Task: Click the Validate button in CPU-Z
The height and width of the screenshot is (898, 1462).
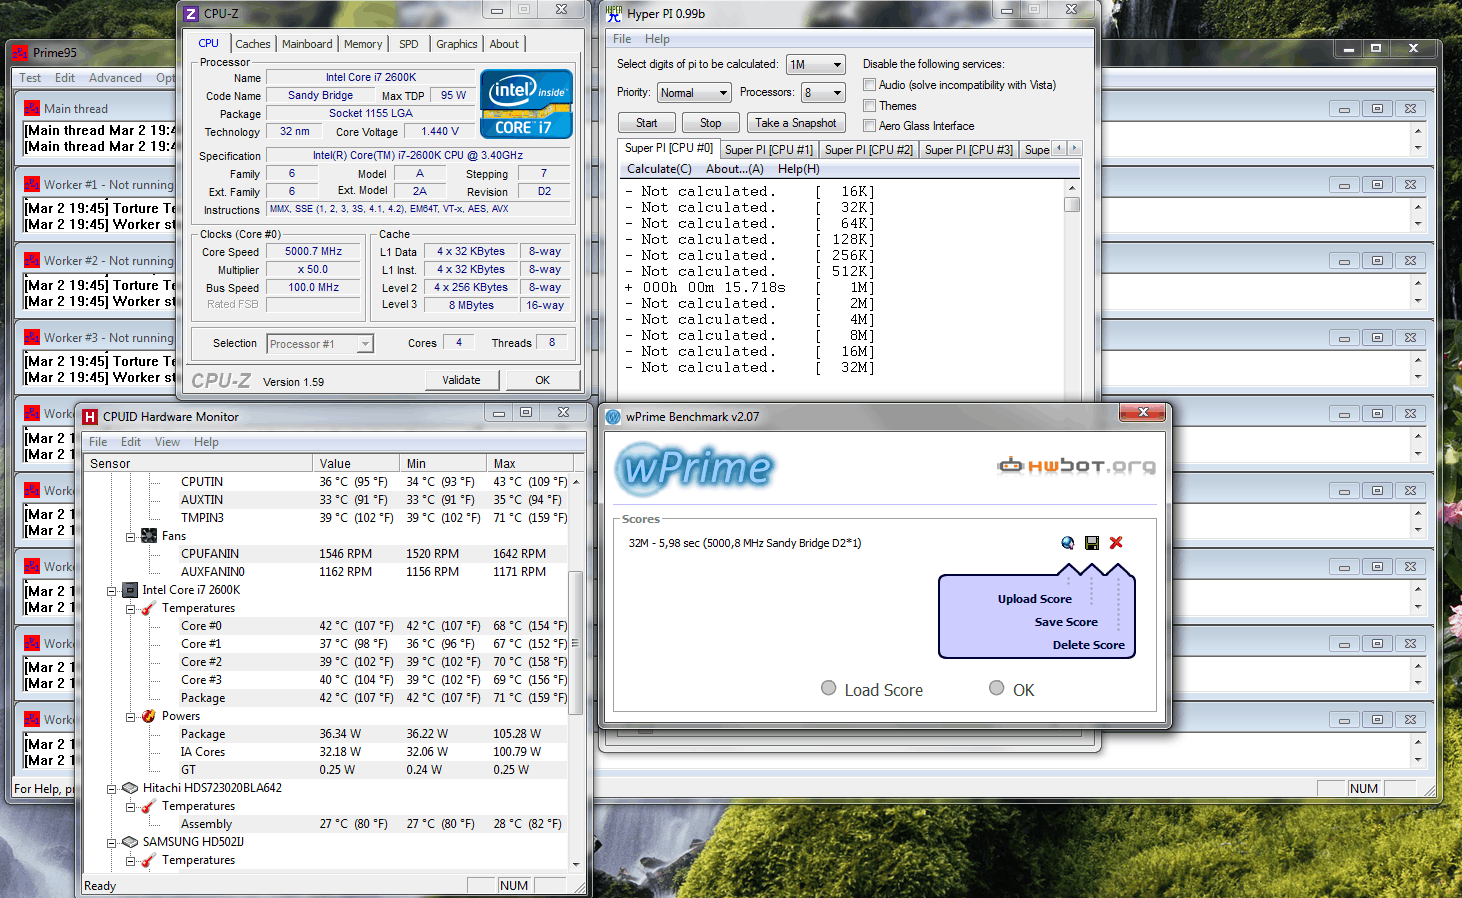Action: (x=461, y=380)
